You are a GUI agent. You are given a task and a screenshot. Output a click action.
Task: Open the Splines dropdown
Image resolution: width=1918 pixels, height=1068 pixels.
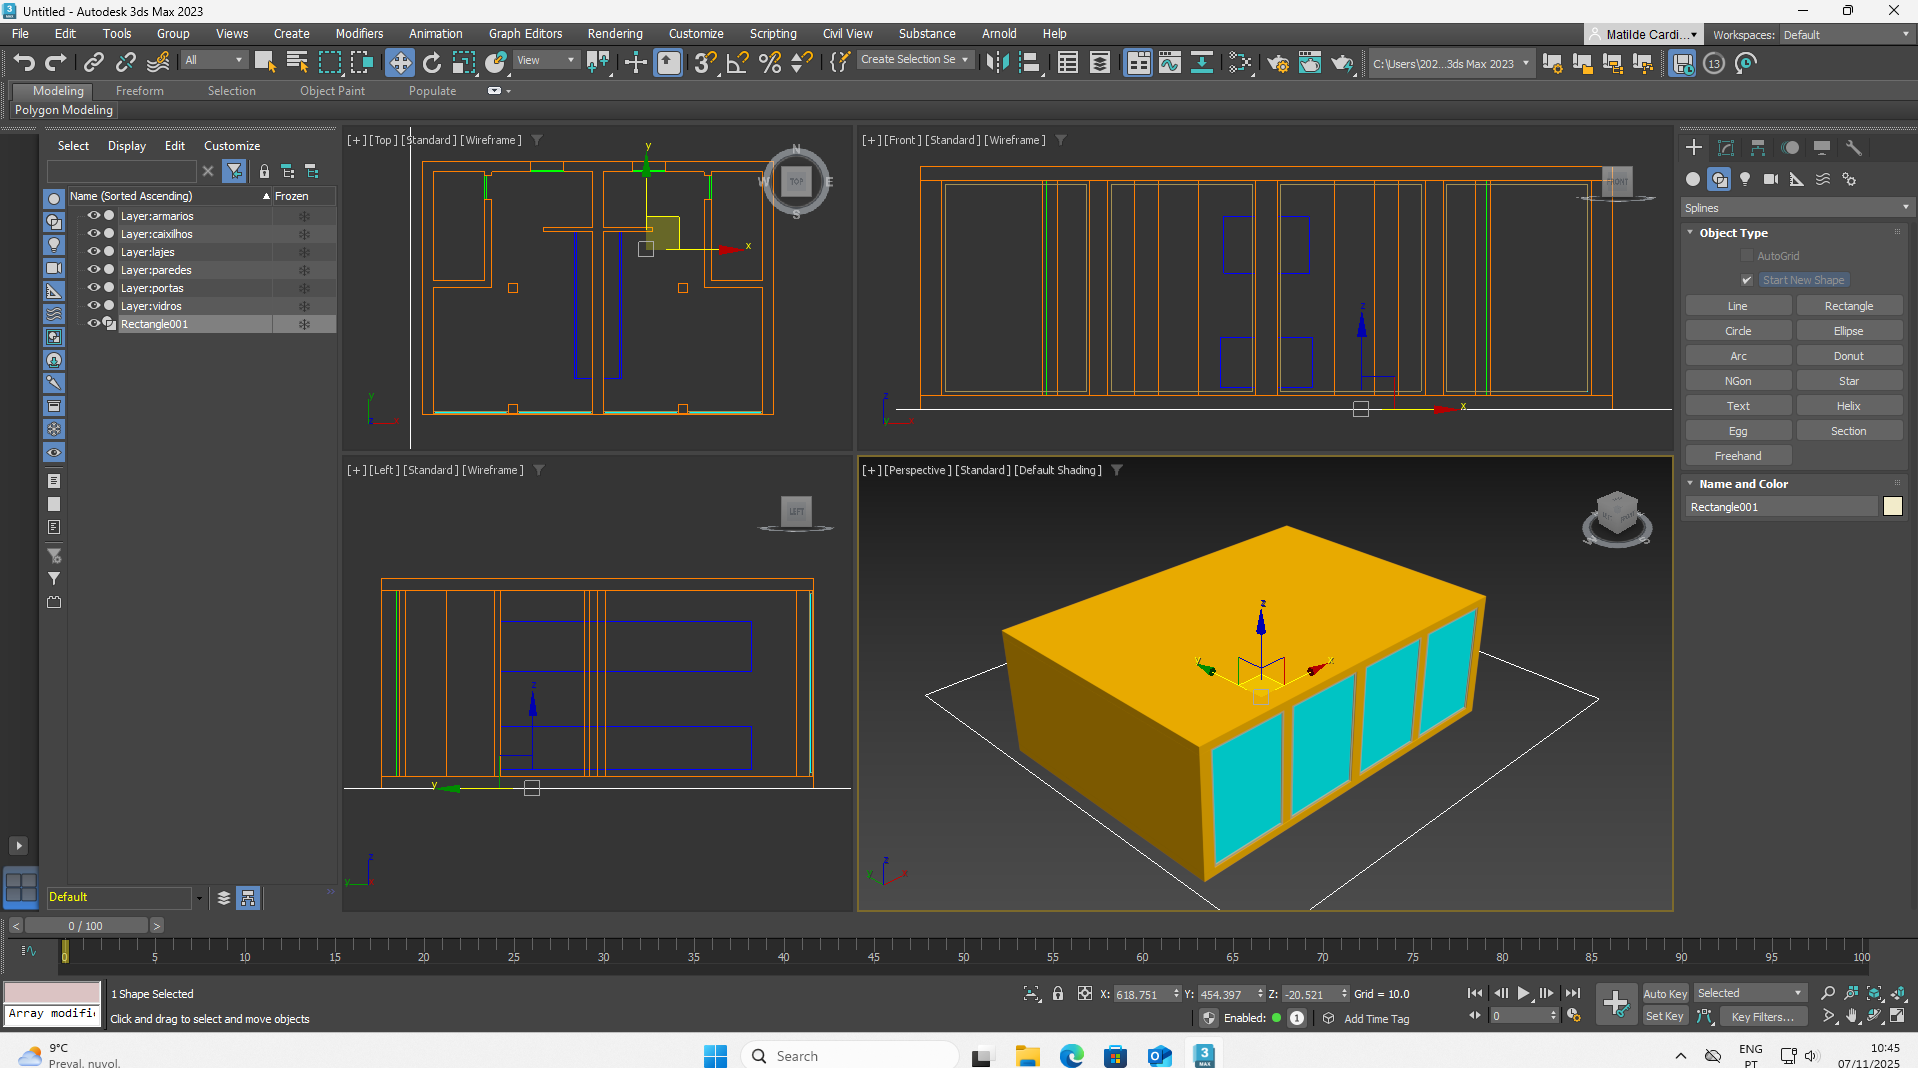[x=1795, y=207]
